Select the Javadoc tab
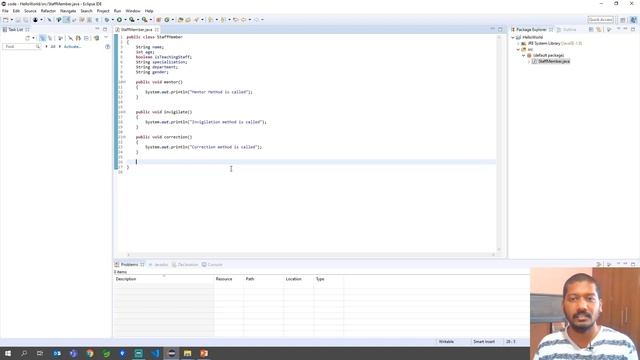This screenshot has width=640, height=360. (158, 265)
